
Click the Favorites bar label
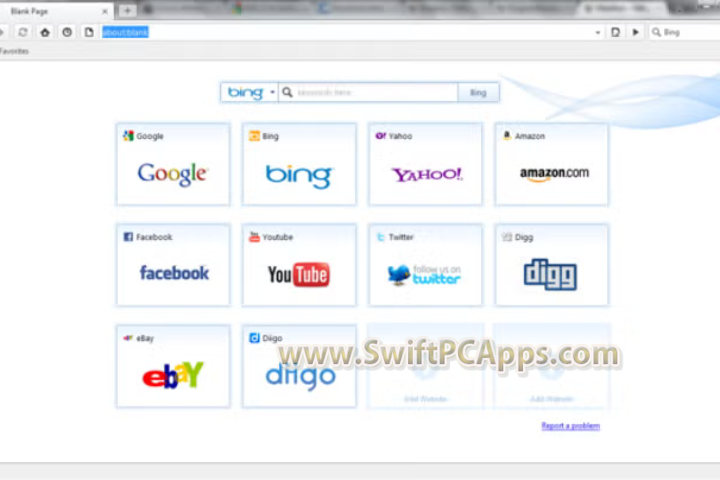pyautogui.click(x=14, y=51)
